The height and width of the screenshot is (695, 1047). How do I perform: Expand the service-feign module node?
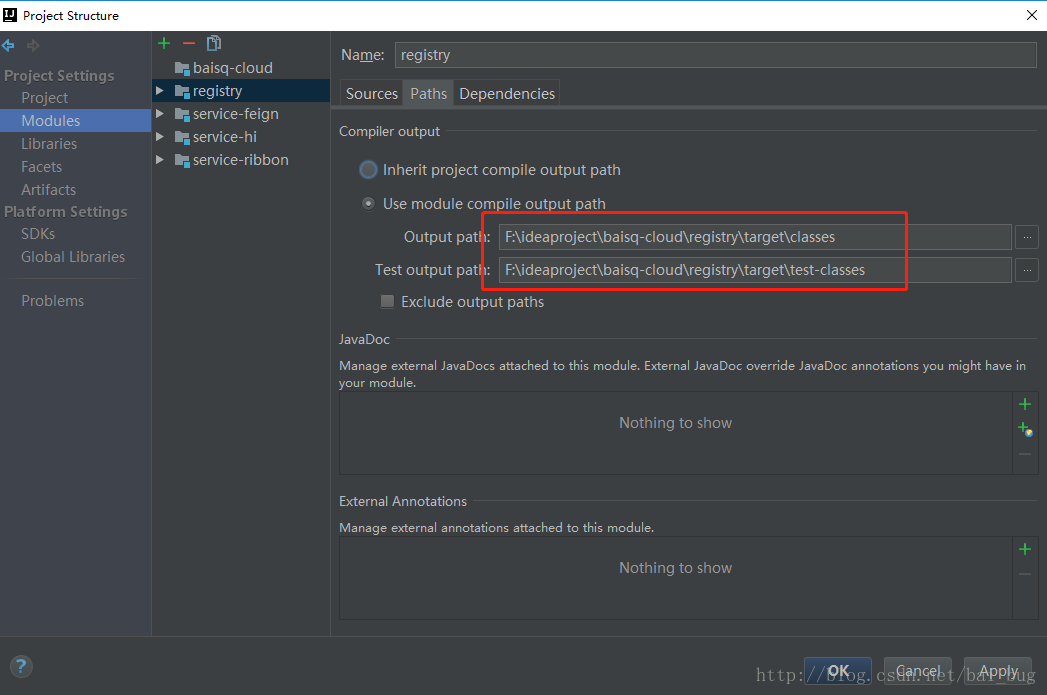[x=160, y=113]
